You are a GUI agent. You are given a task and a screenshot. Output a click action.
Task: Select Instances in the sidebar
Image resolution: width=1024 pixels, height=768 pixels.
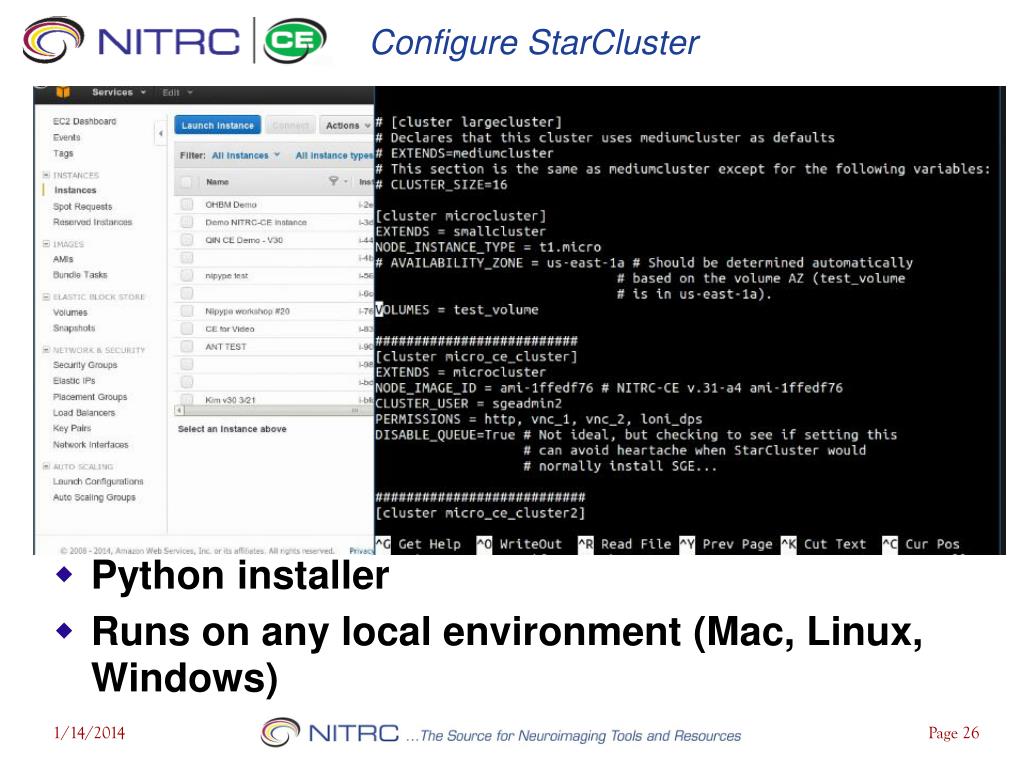tap(75, 190)
